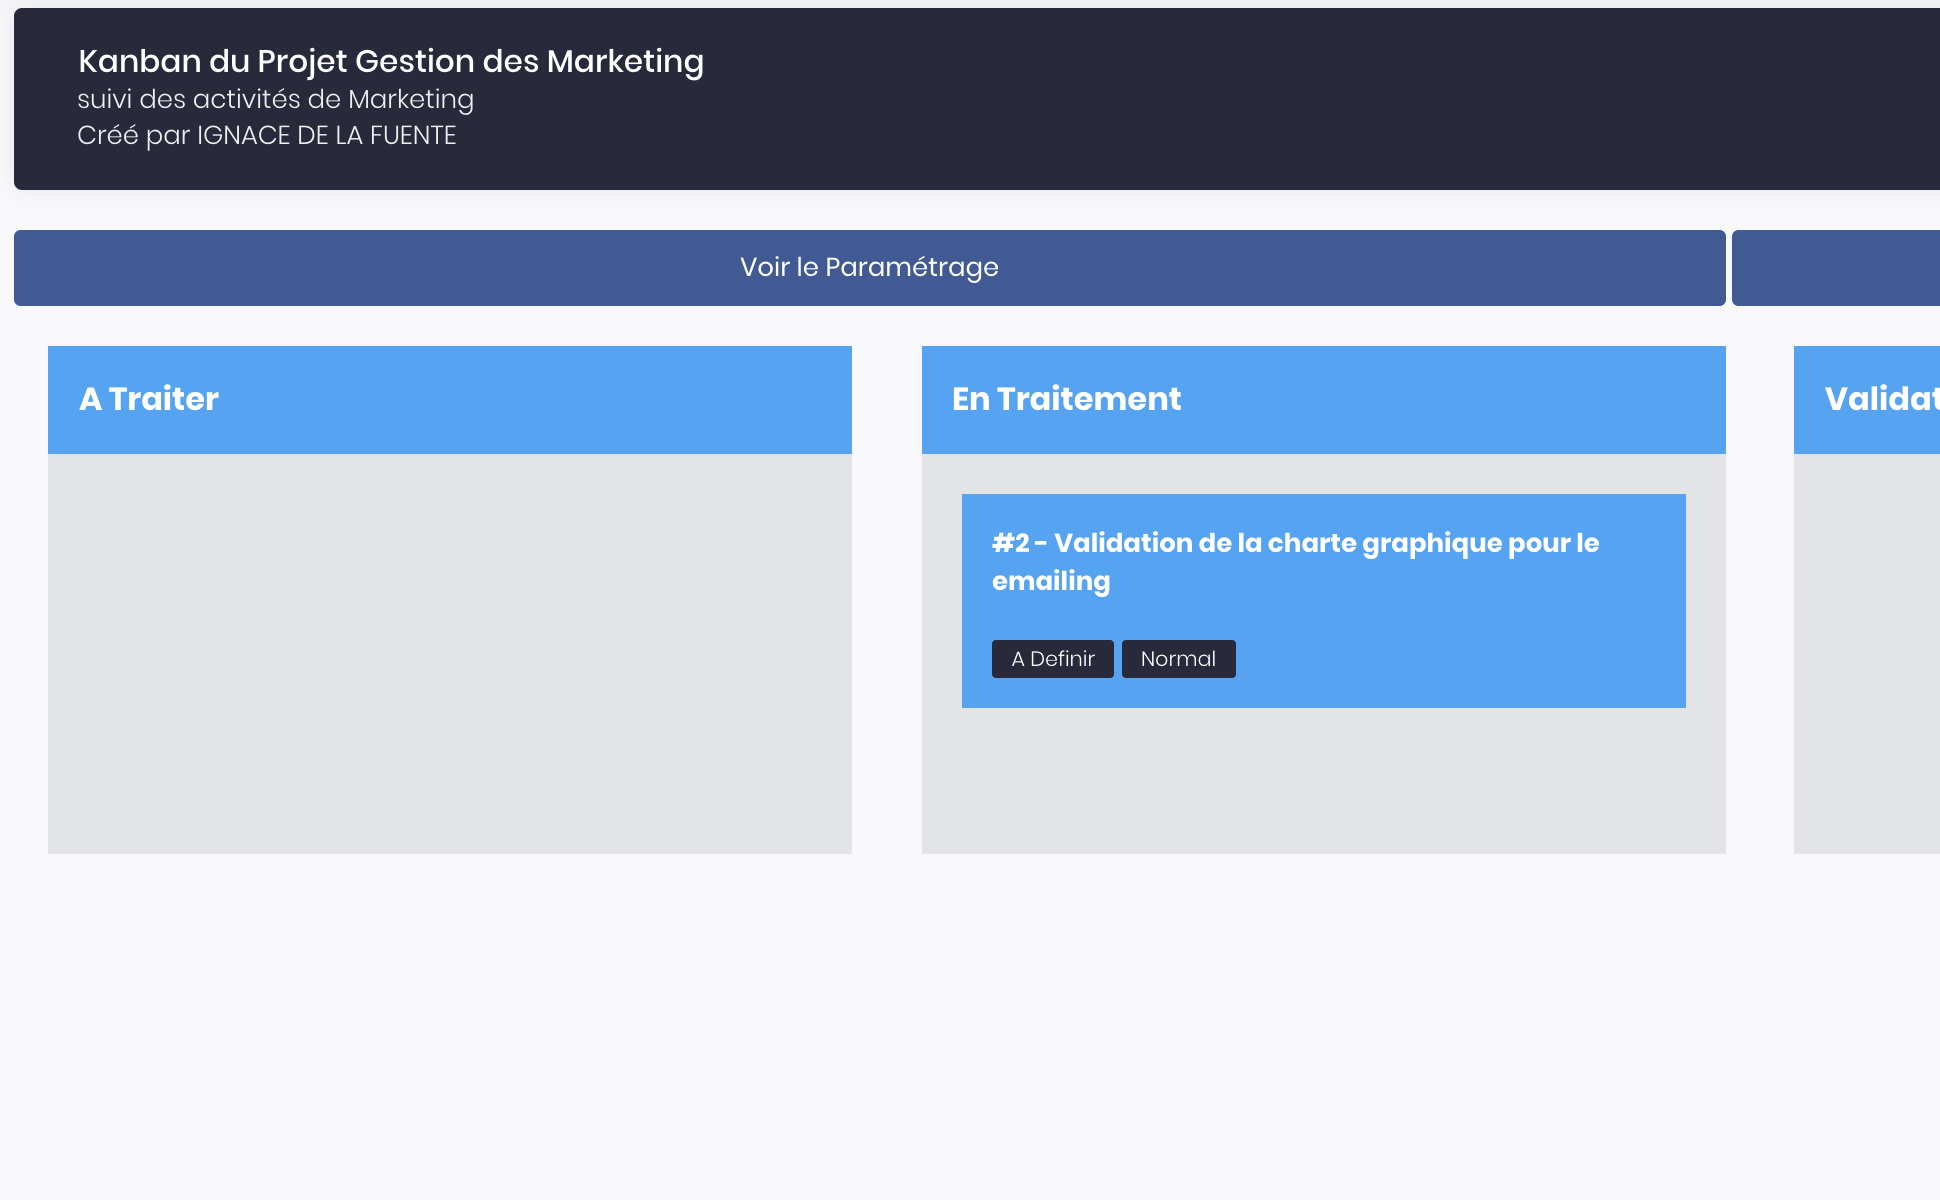Click inside the empty A Traiter column body

[x=449, y=652]
